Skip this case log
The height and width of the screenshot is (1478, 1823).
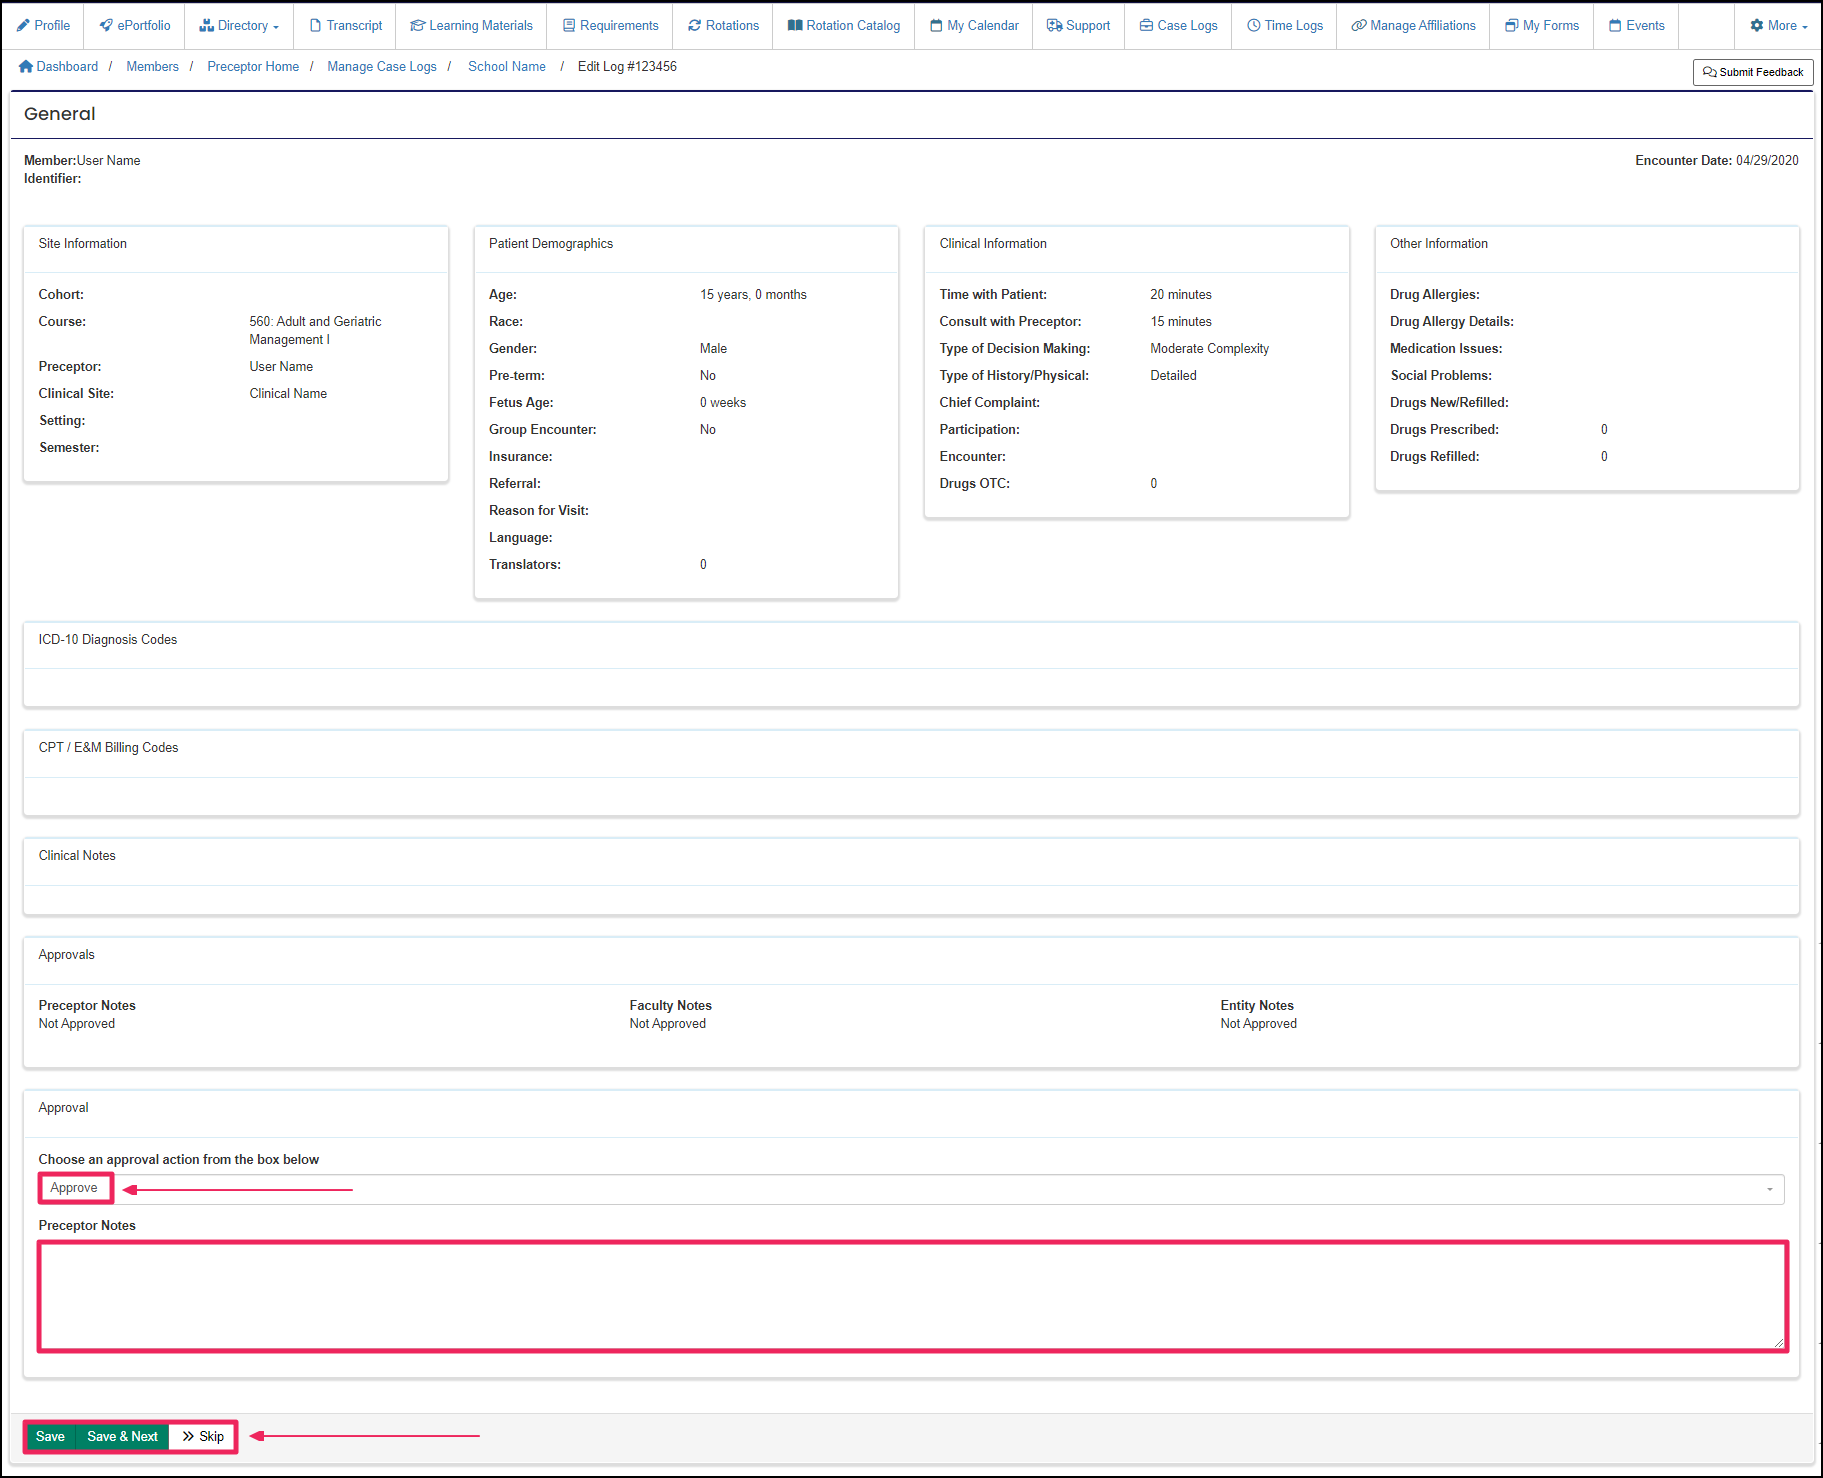pos(202,1436)
